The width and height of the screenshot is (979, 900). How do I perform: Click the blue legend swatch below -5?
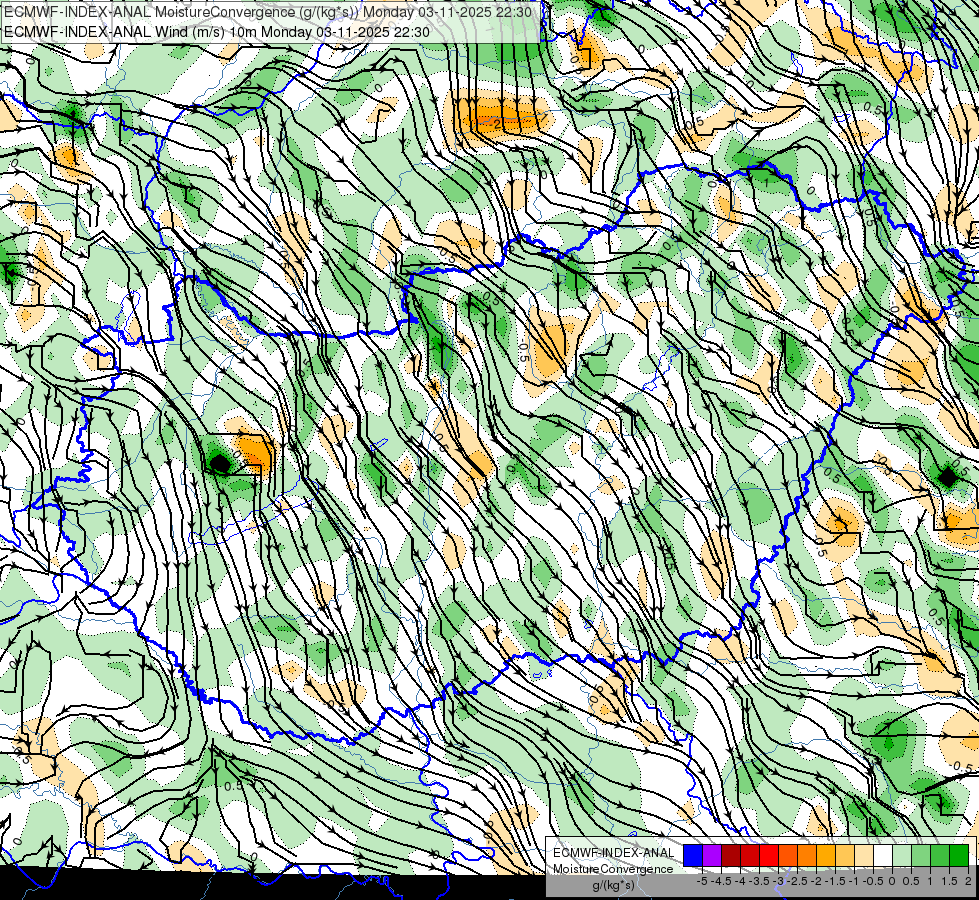pos(692,856)
